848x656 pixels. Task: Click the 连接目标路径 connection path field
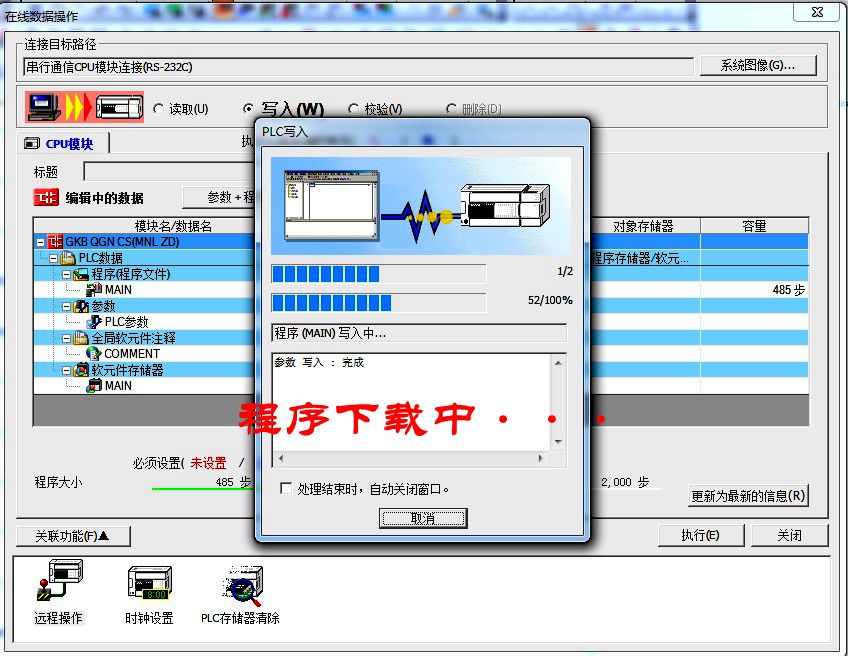[x=359, y=67]
